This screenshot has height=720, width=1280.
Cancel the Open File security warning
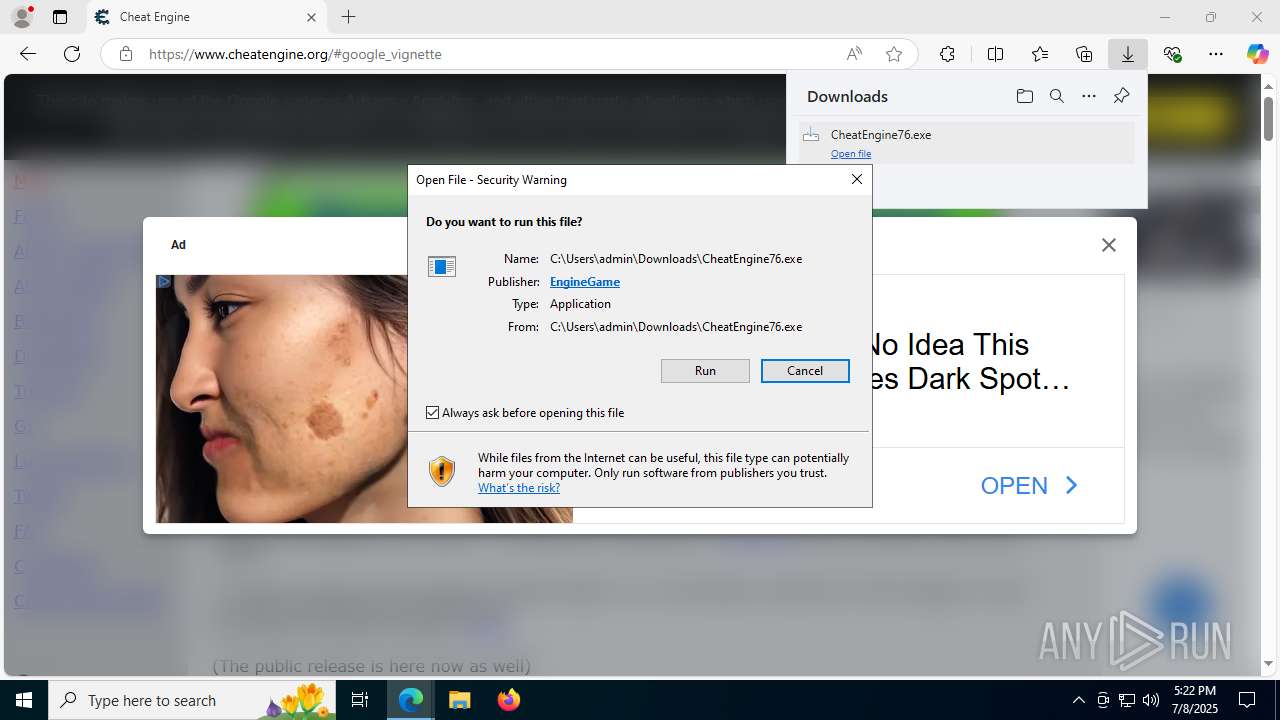(x=805, y=371)
